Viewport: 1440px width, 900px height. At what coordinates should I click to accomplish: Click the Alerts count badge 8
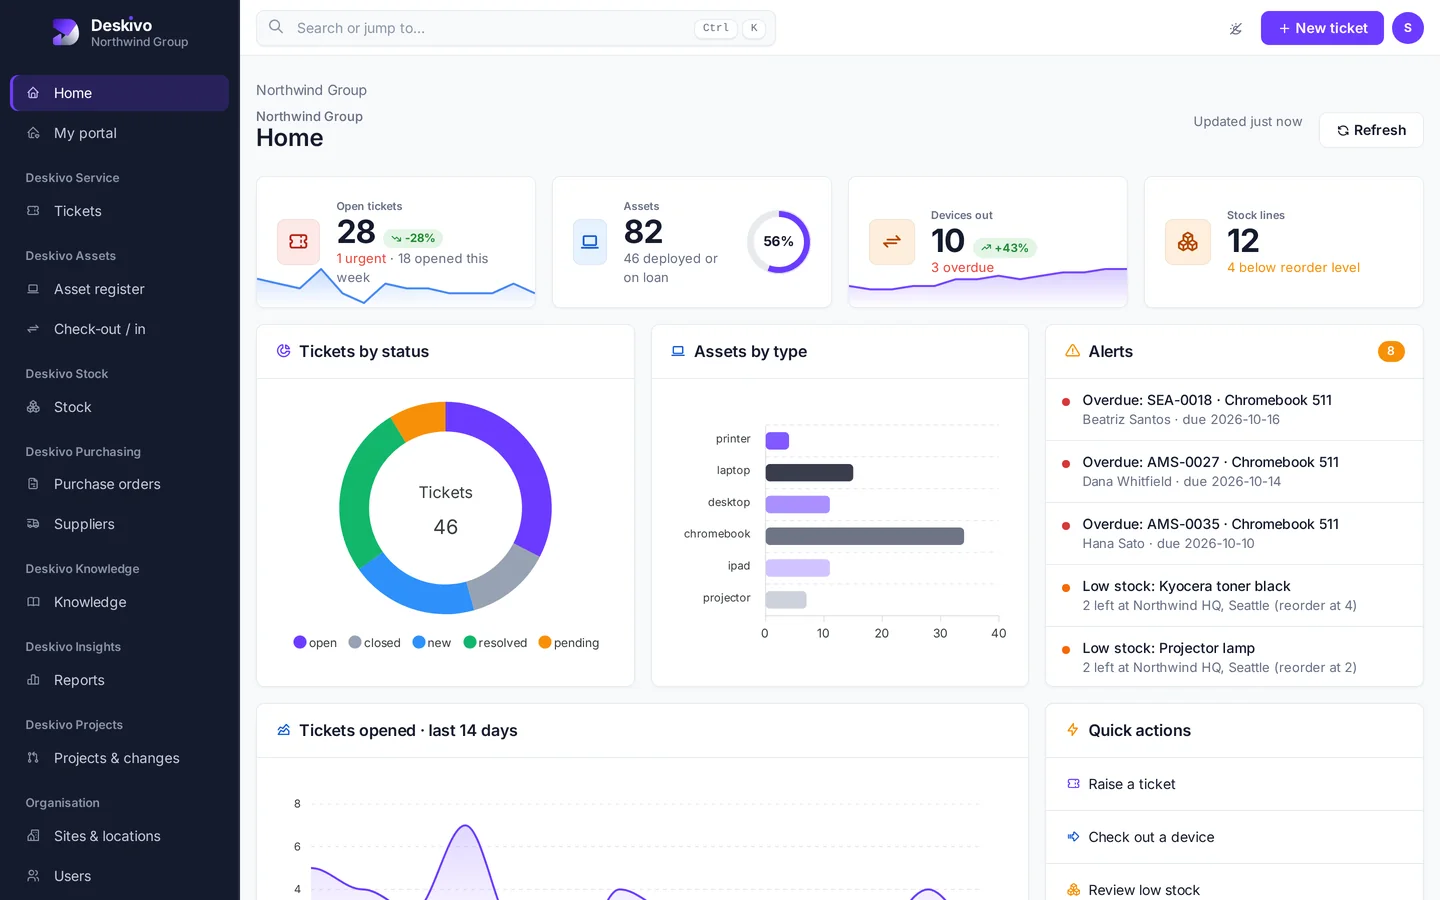tap(1391, 351)
